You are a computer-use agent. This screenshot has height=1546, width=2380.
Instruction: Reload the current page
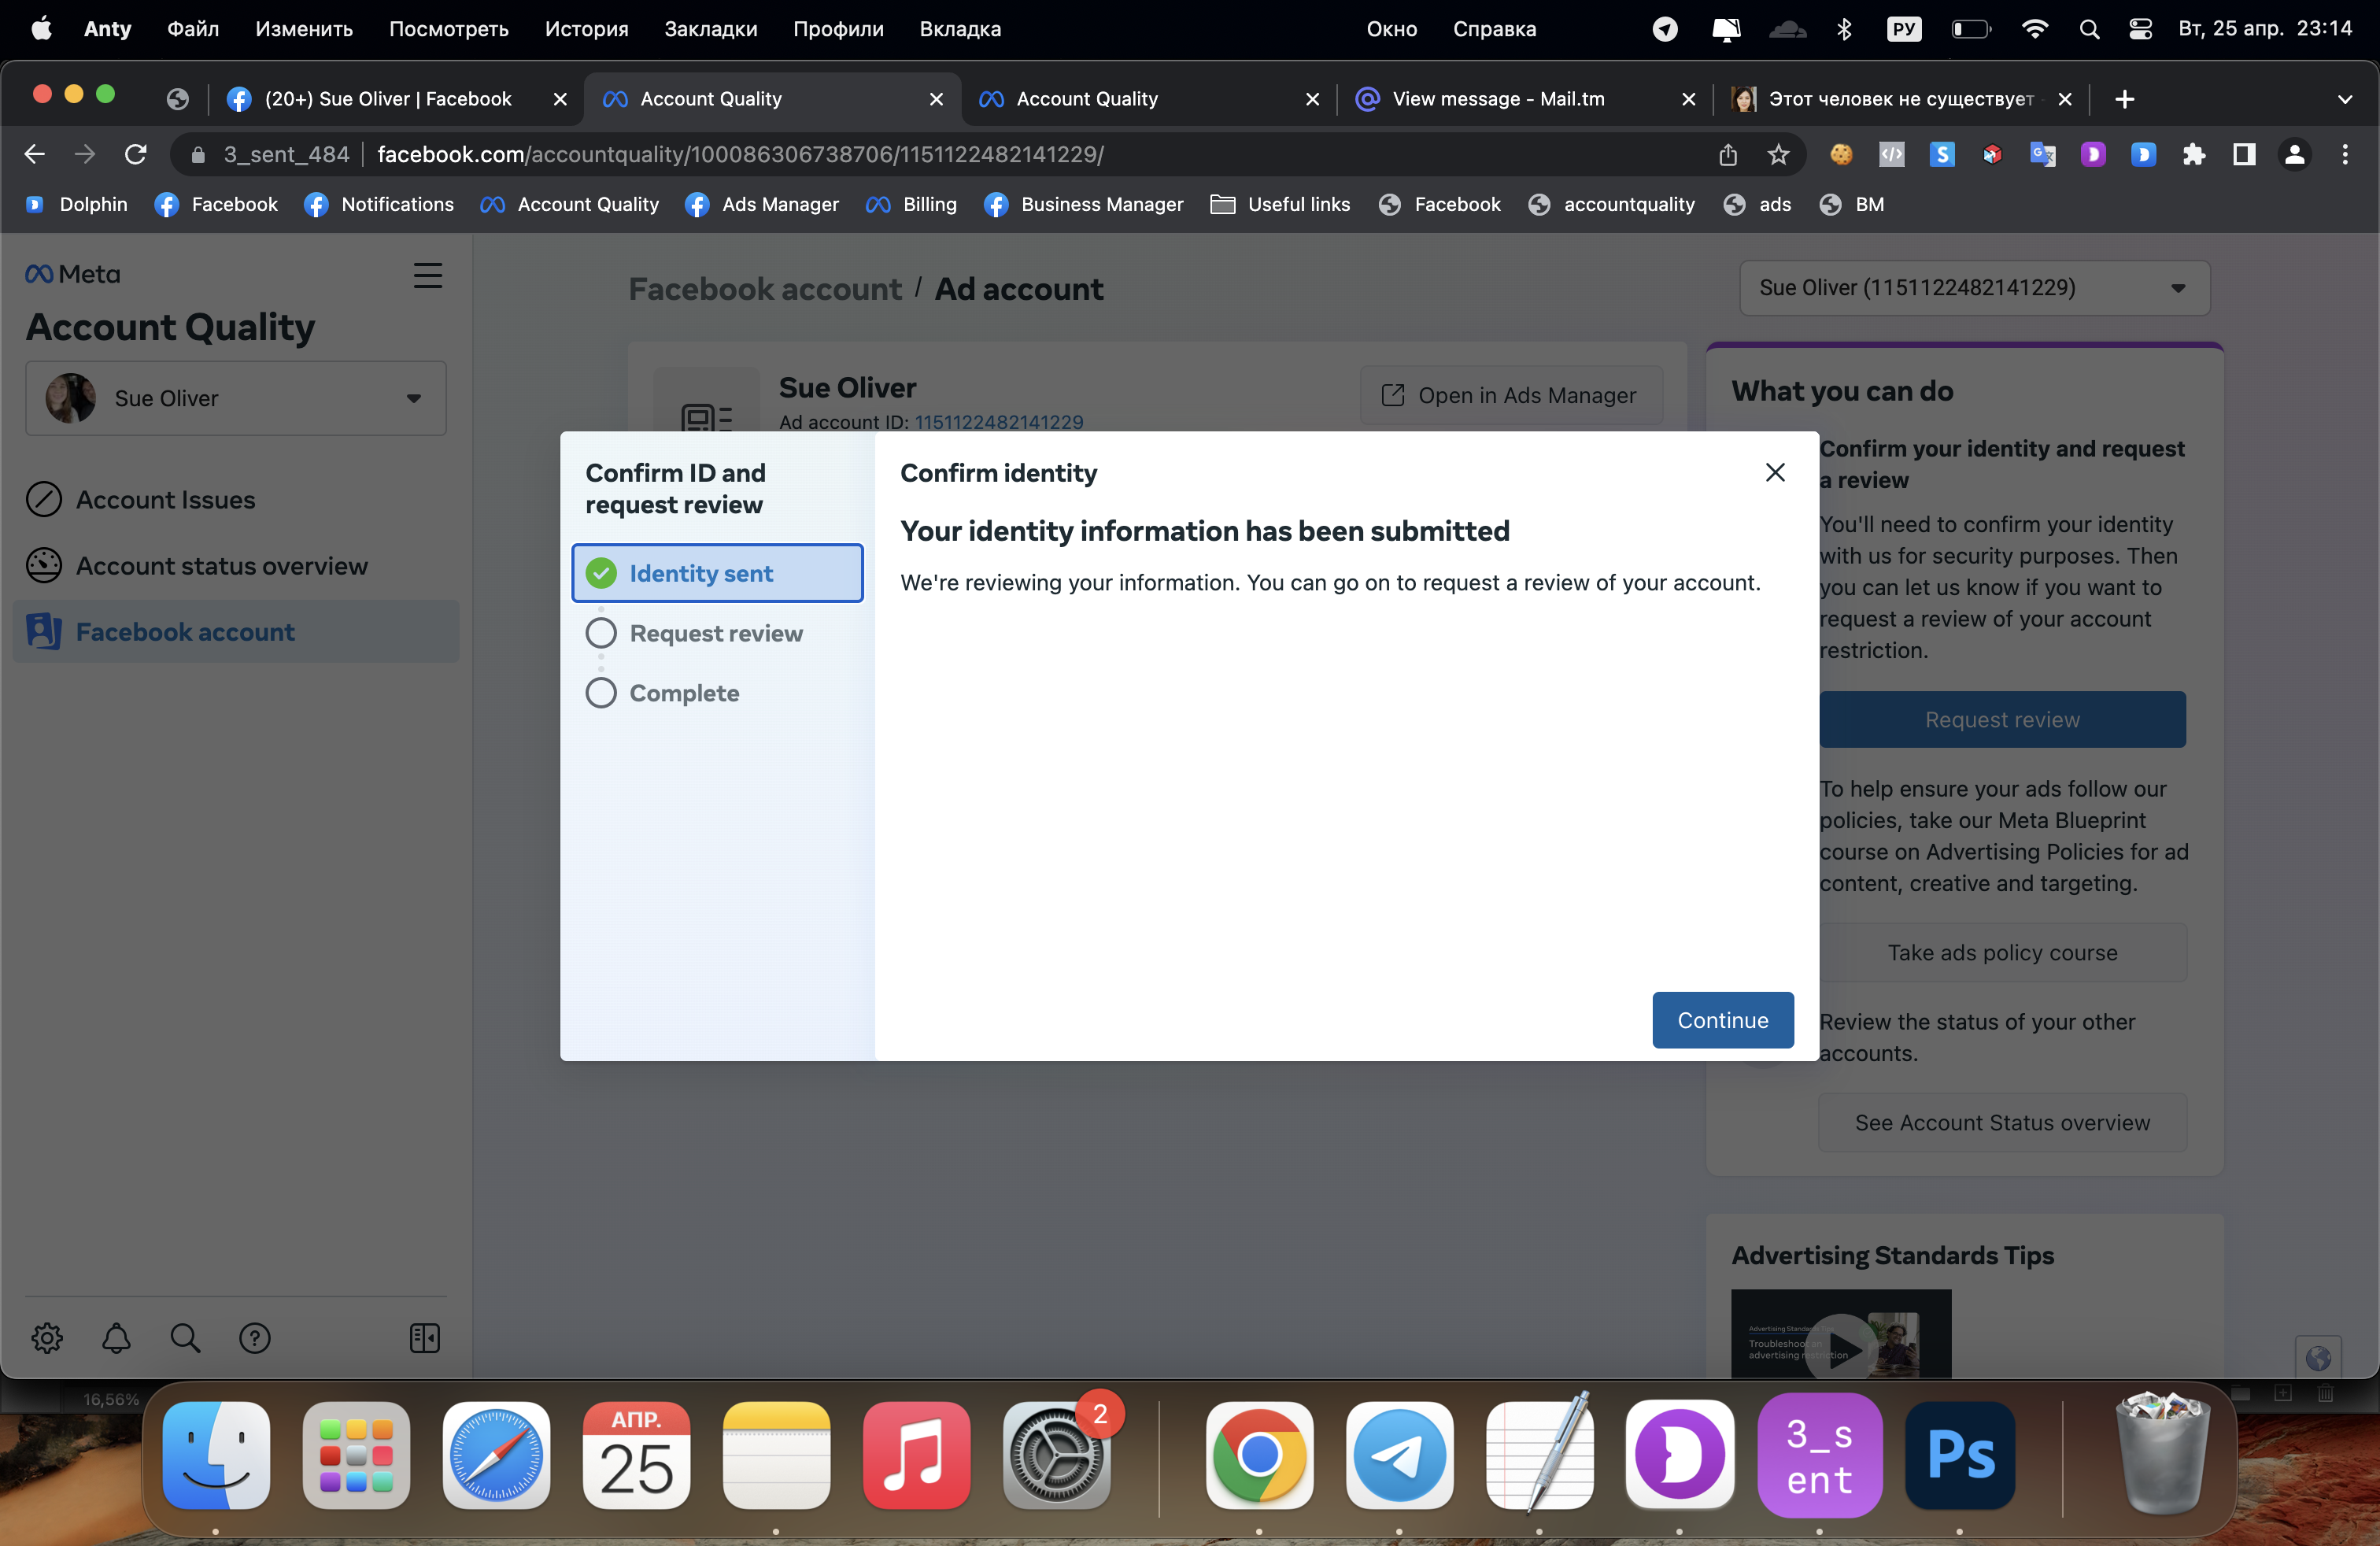click(136, 154)
